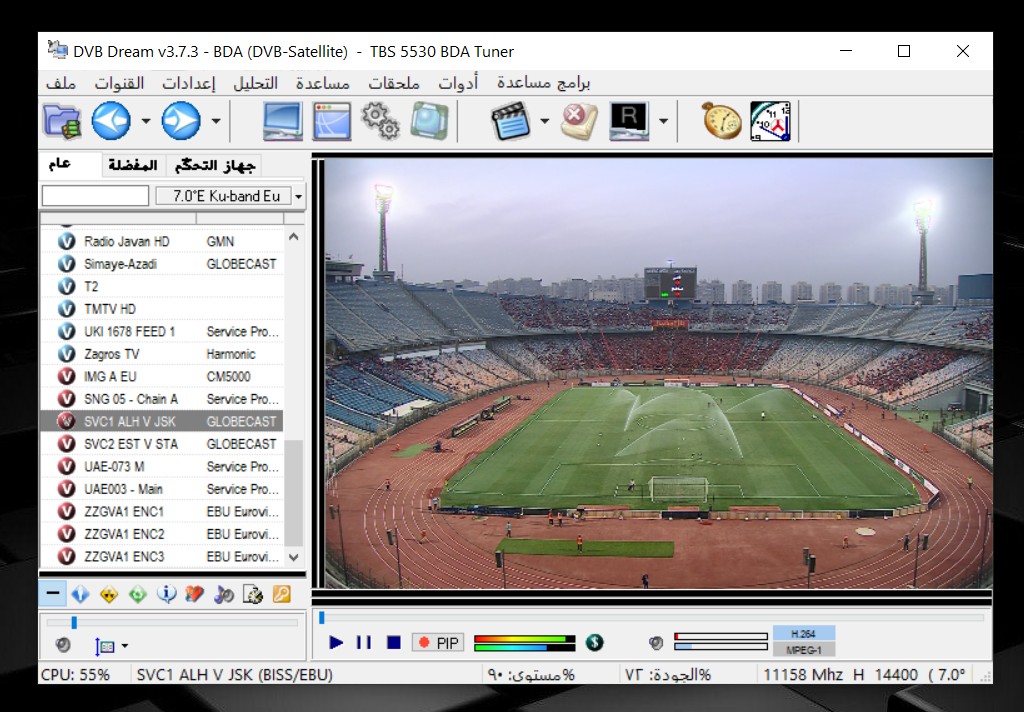The height and width of the screenshot is (712, 1024).
Task: Open the القنوات (Channels) menu
Action: [120, 83]
